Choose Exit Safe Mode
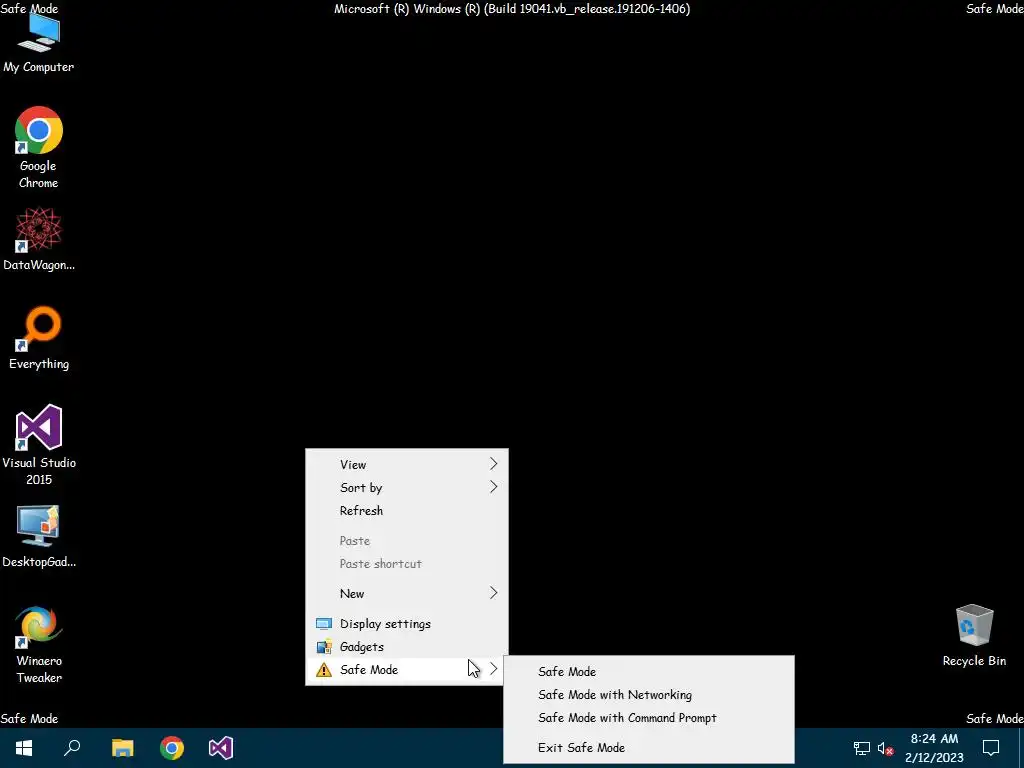Viewport: 1024px width, 768px height. [x=649, y=748]
